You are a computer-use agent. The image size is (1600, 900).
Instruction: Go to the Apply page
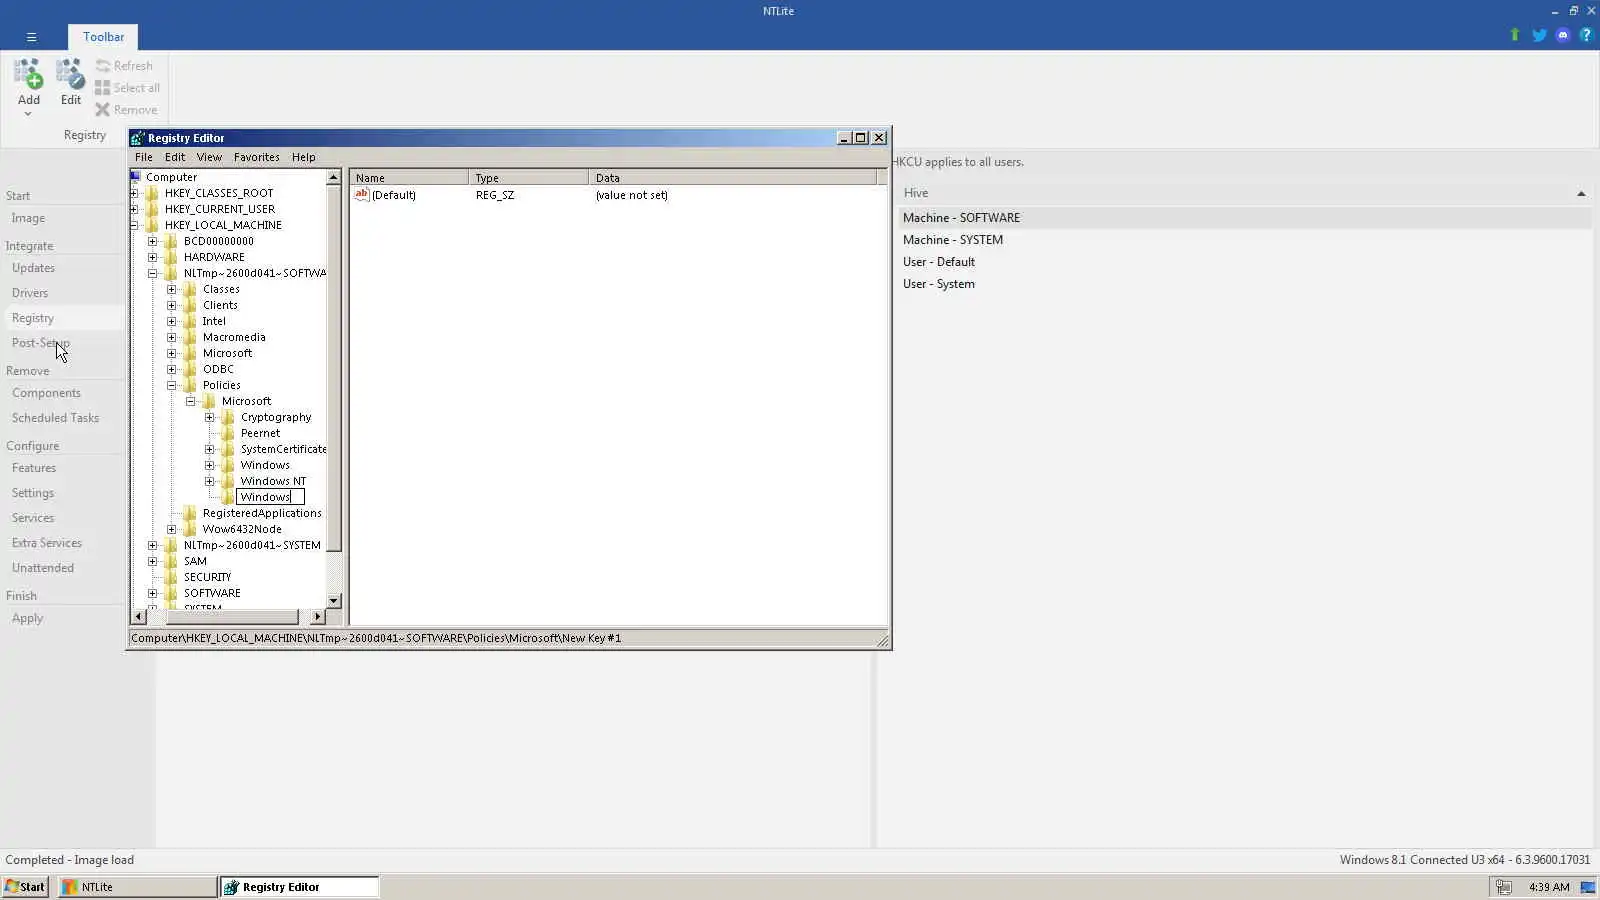point(27,618)
